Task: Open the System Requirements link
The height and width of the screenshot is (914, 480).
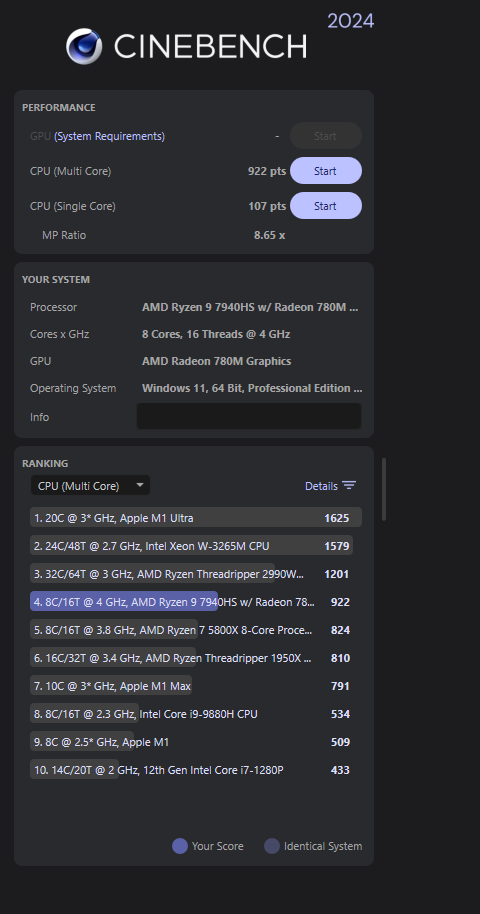Action: (x=110, y=136)
